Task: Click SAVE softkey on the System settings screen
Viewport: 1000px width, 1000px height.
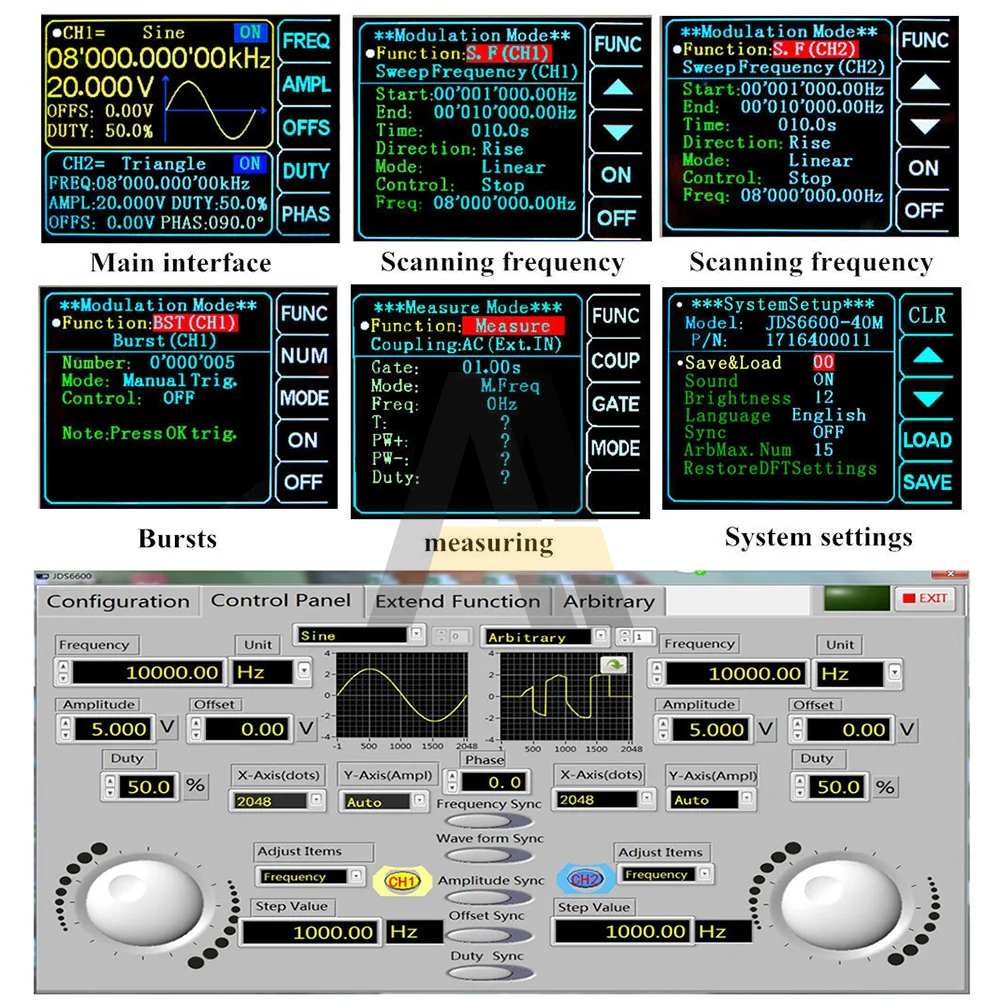Action: click(927, 482)
